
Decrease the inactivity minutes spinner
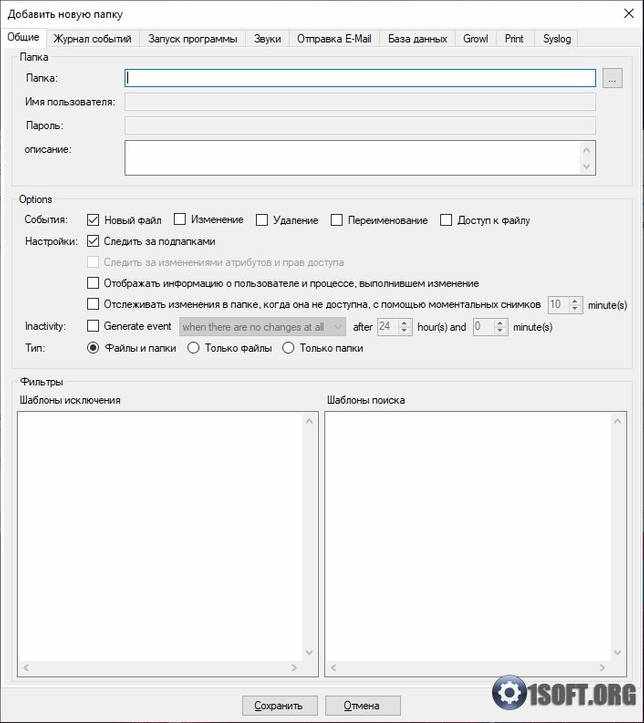tap(500, 331)
